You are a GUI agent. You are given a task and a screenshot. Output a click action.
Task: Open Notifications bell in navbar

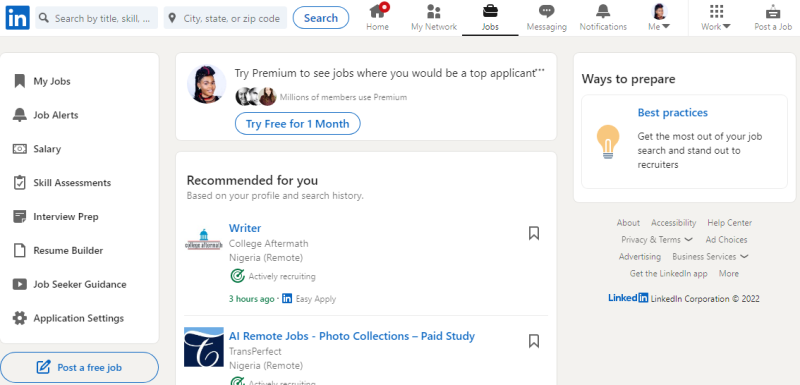[603, 18]
